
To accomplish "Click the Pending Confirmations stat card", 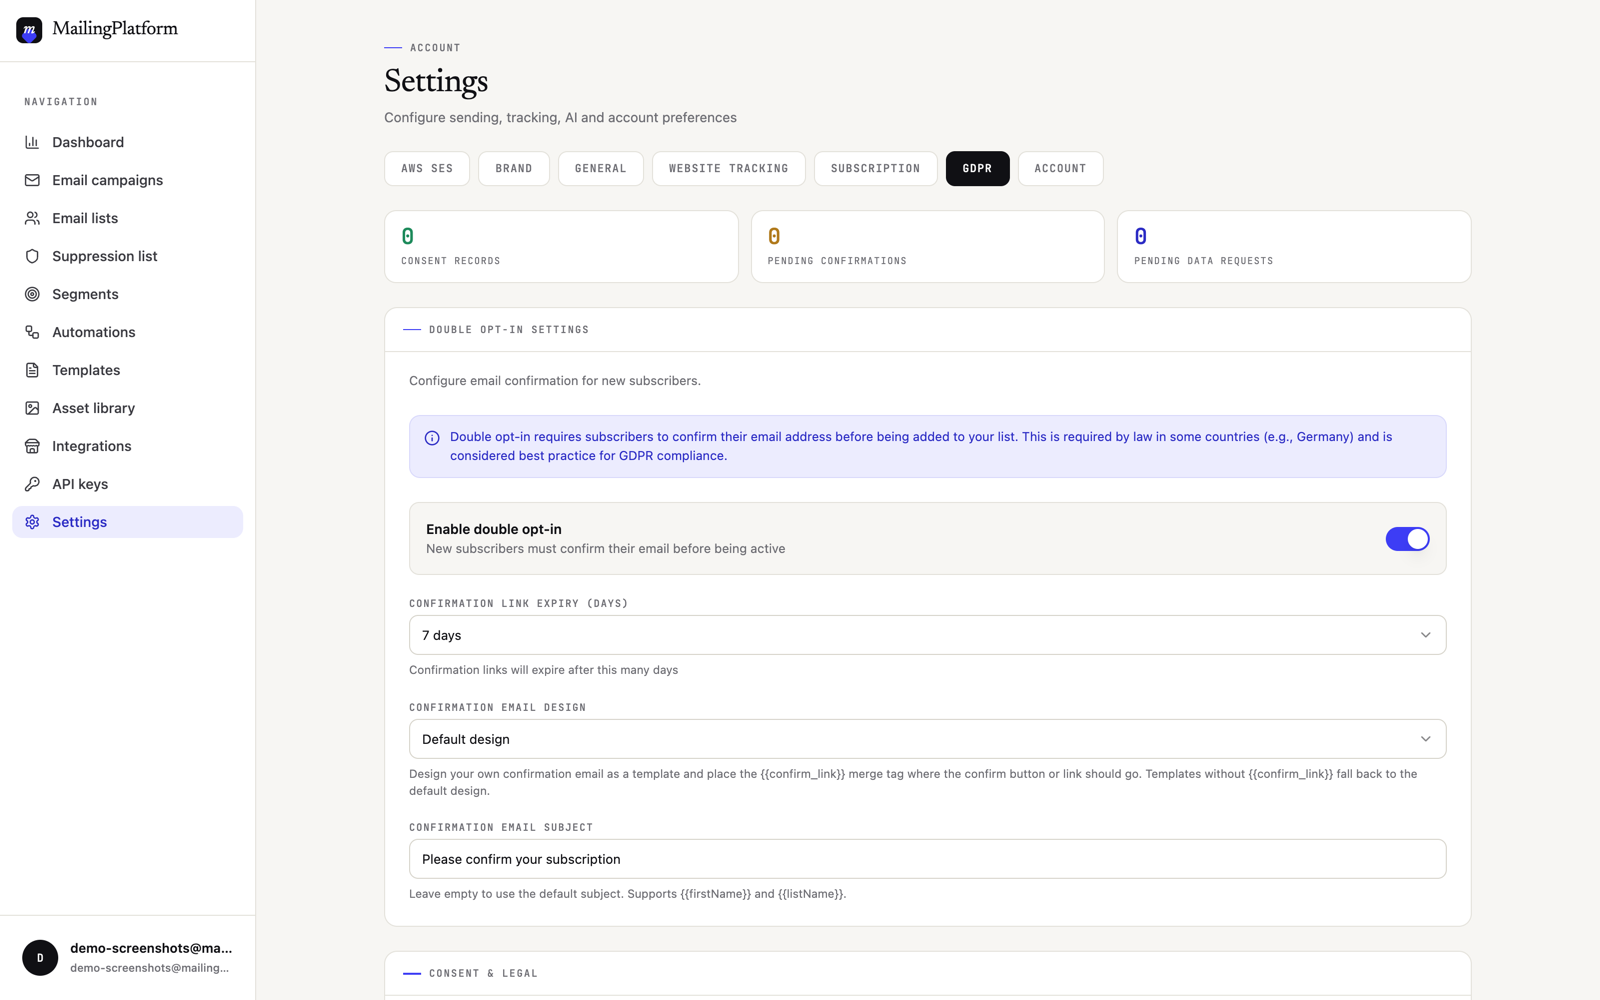I will click(x=927, y=246).
